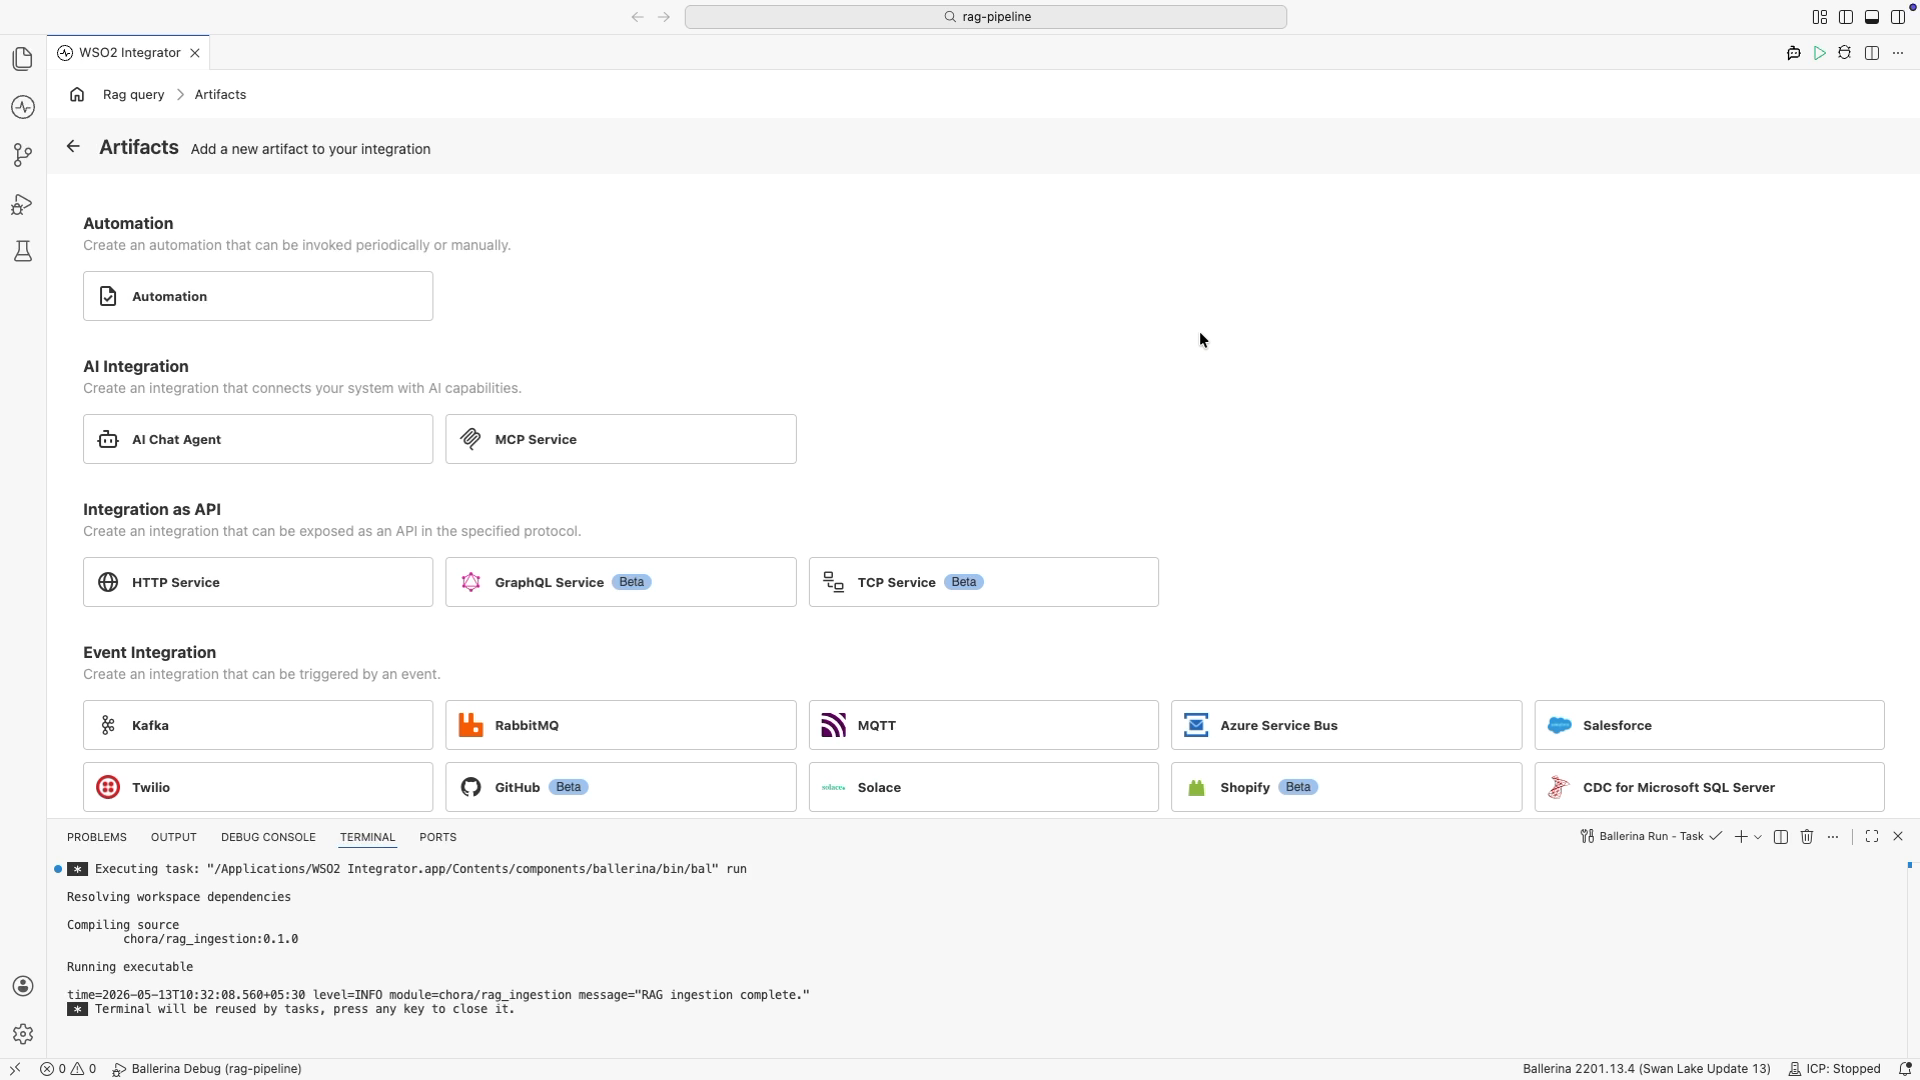Switch to the DEBUG CONSOLE tab
The width and height of the screenshot is (1920, 1080).
tap(268, 837)
